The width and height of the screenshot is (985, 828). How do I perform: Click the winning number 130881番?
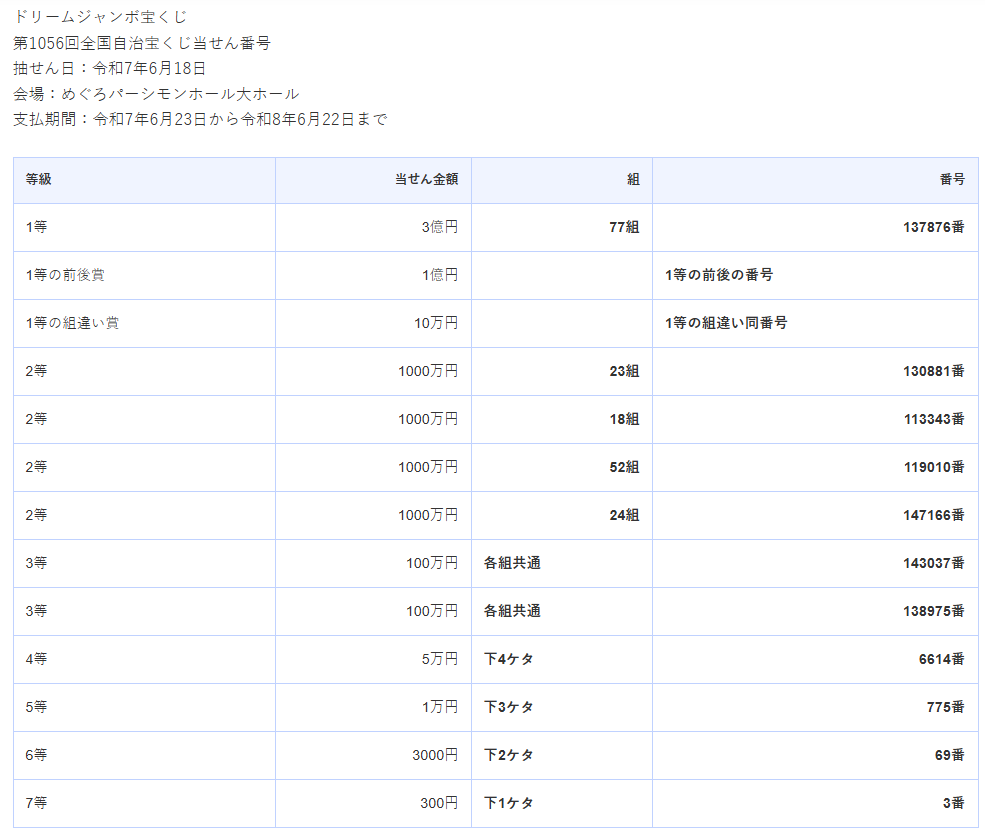pos(934,371)
